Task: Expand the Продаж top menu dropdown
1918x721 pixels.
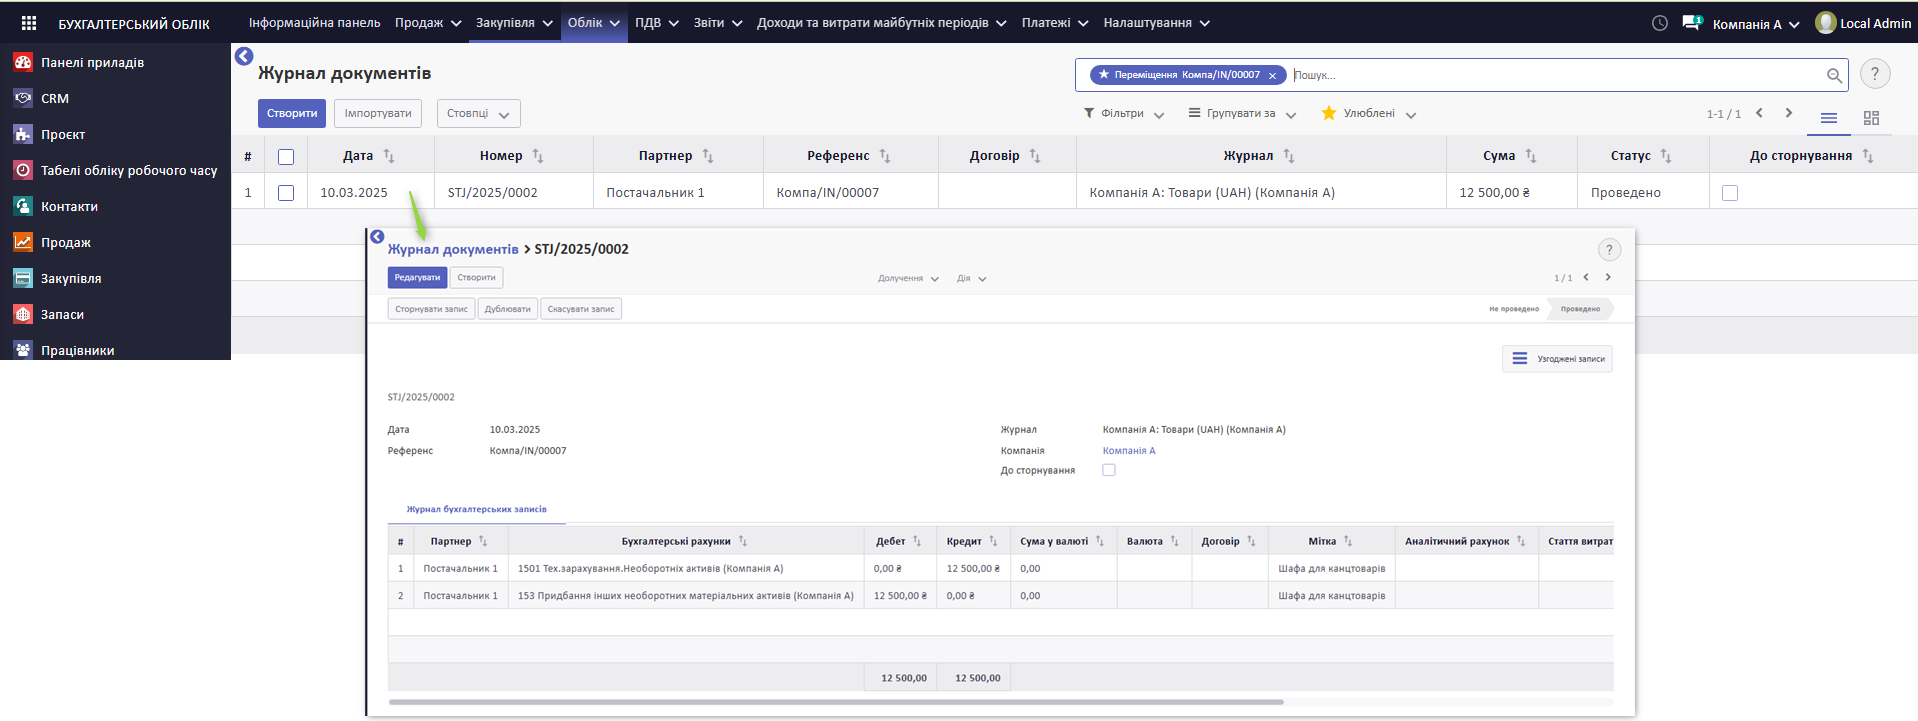Action: click(428, 22)
